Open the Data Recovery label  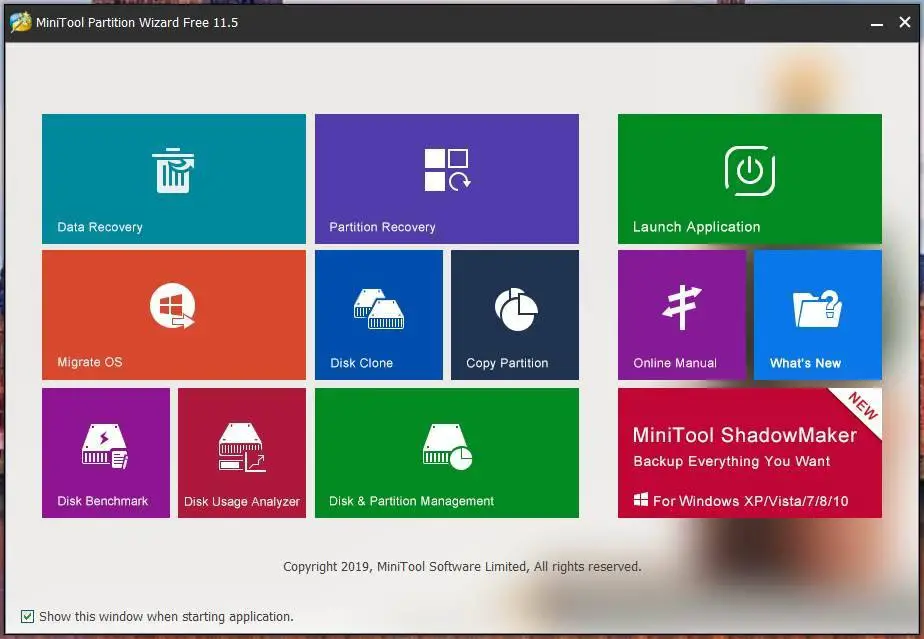pos(100,227)
